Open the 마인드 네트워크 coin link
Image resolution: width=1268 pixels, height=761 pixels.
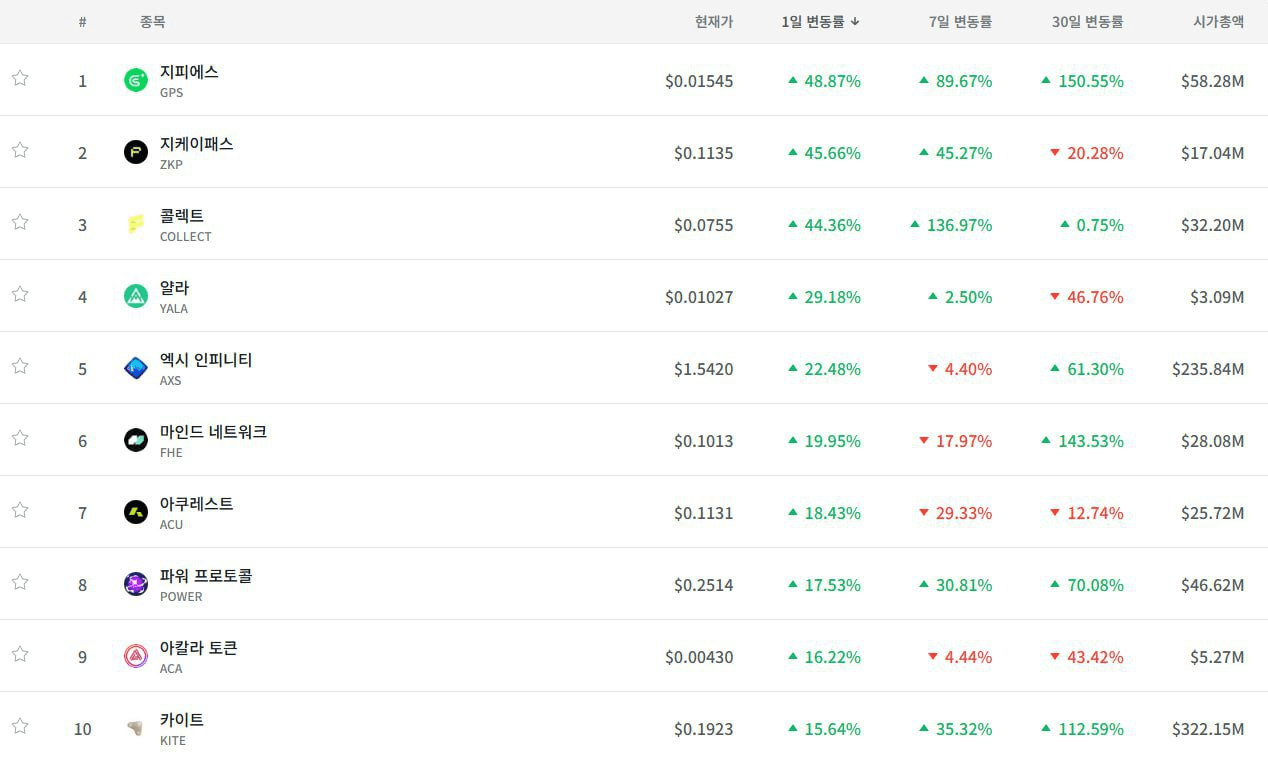213,432
